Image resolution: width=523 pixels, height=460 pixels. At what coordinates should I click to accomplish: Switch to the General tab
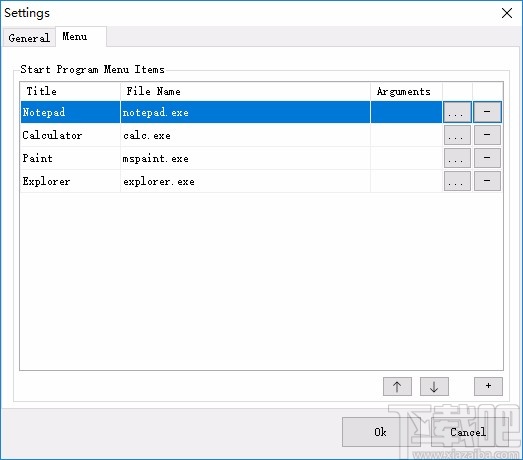point(29,38)
